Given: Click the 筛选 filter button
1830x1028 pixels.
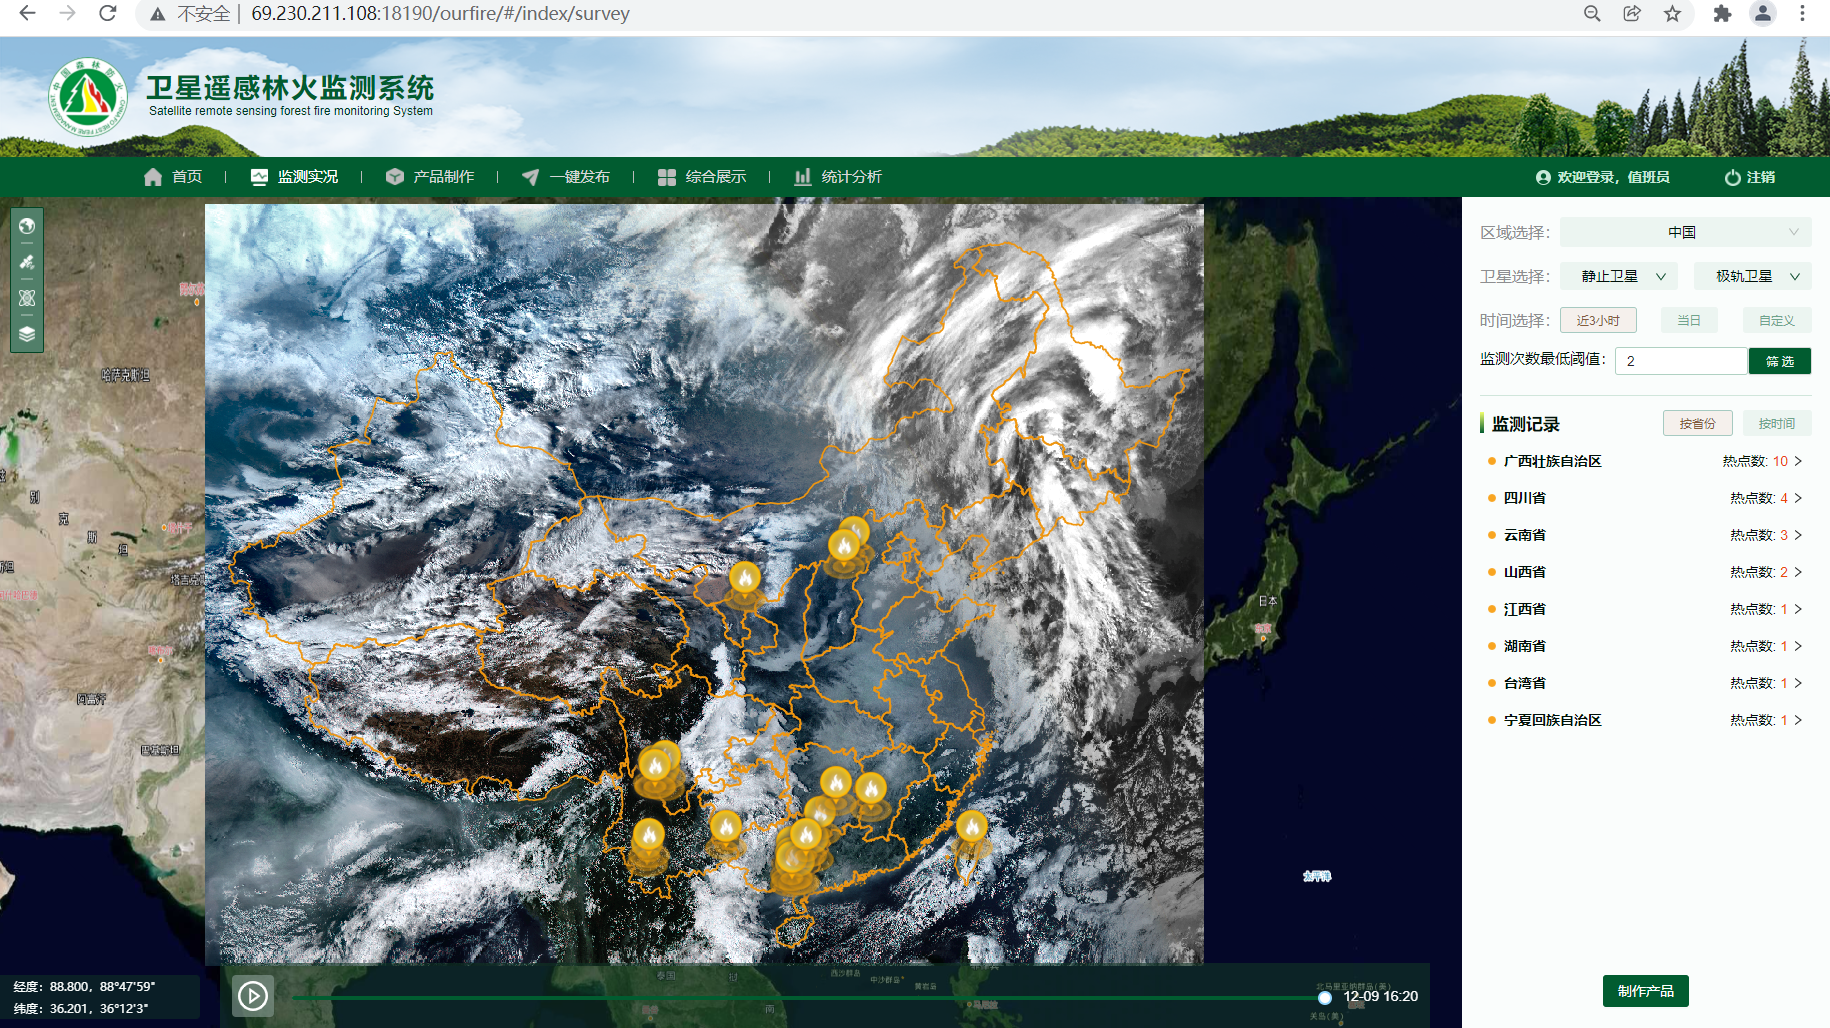Looking at the screenshot, I should (1780, 361).
